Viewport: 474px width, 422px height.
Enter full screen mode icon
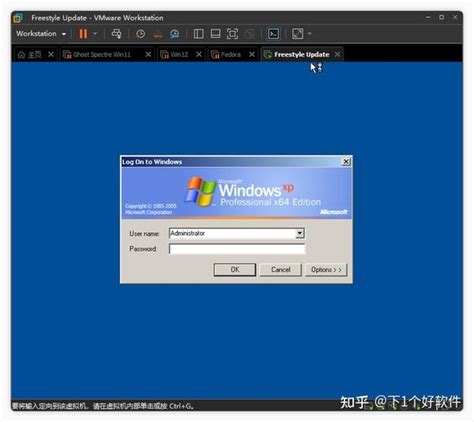click(232, 34)
